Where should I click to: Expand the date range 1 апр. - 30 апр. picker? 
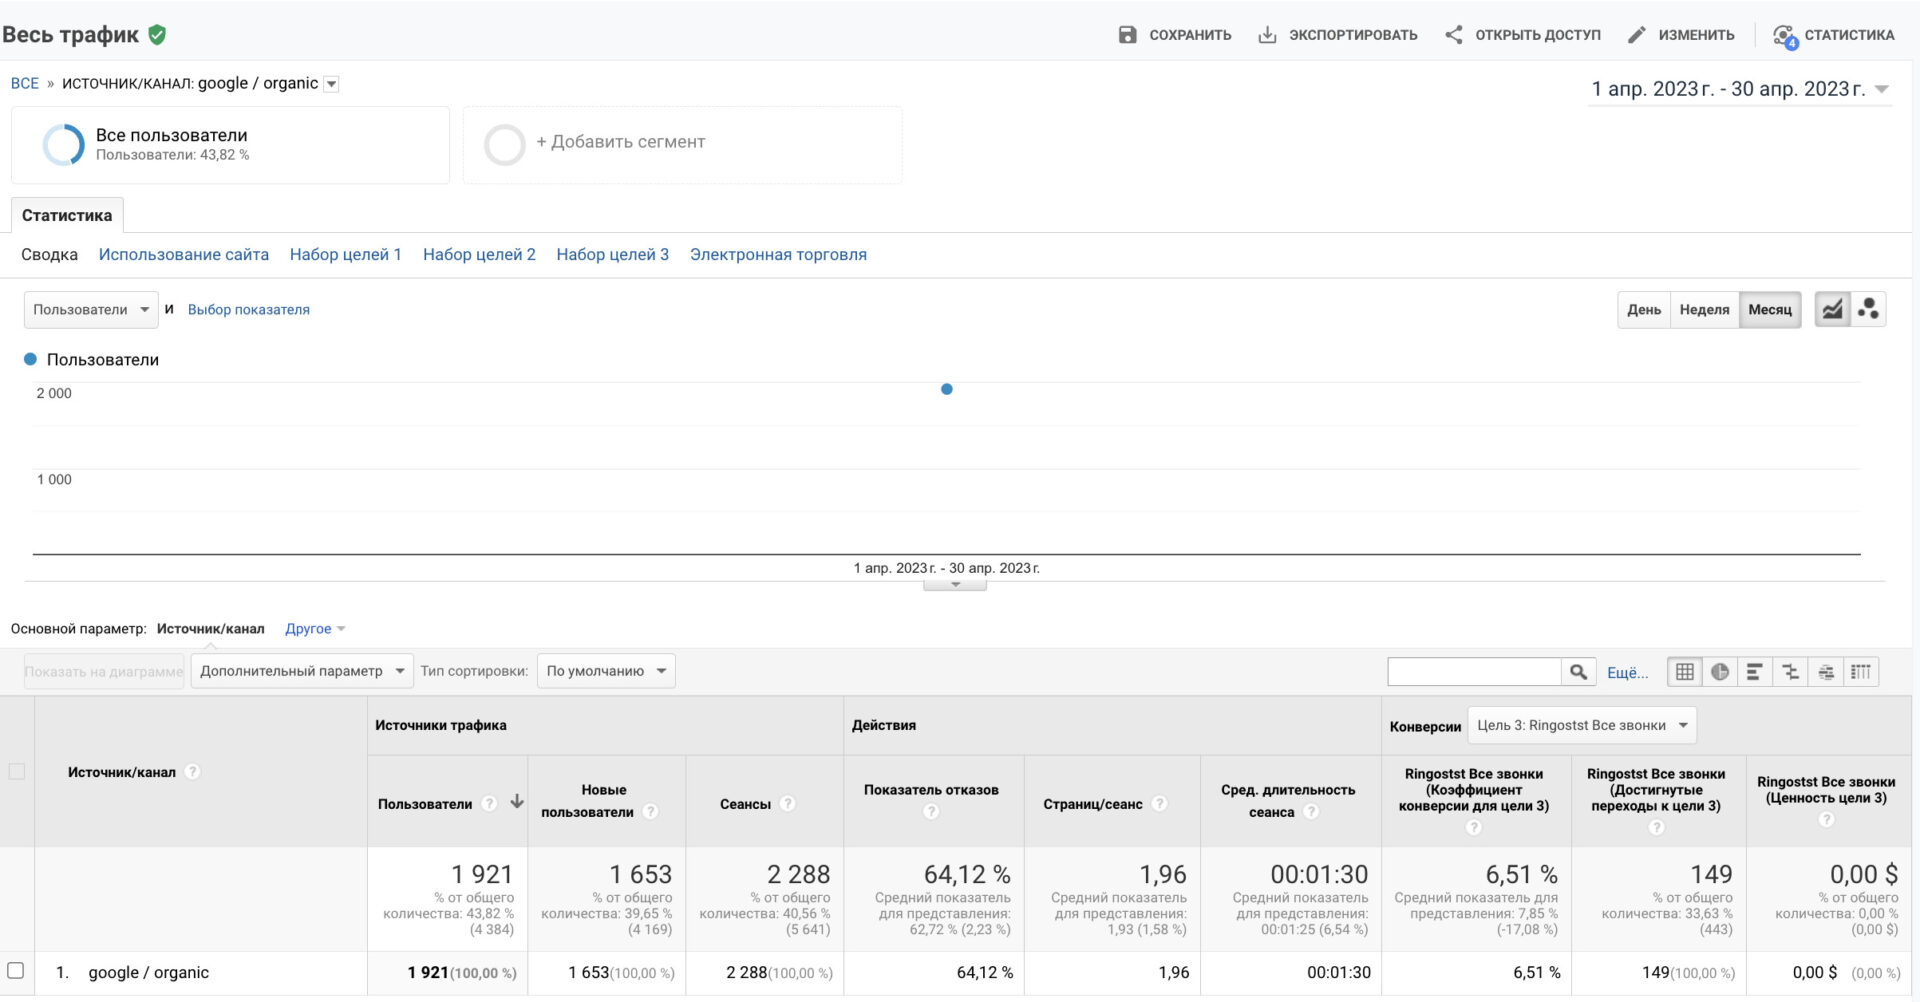[x=1740, y=89]
